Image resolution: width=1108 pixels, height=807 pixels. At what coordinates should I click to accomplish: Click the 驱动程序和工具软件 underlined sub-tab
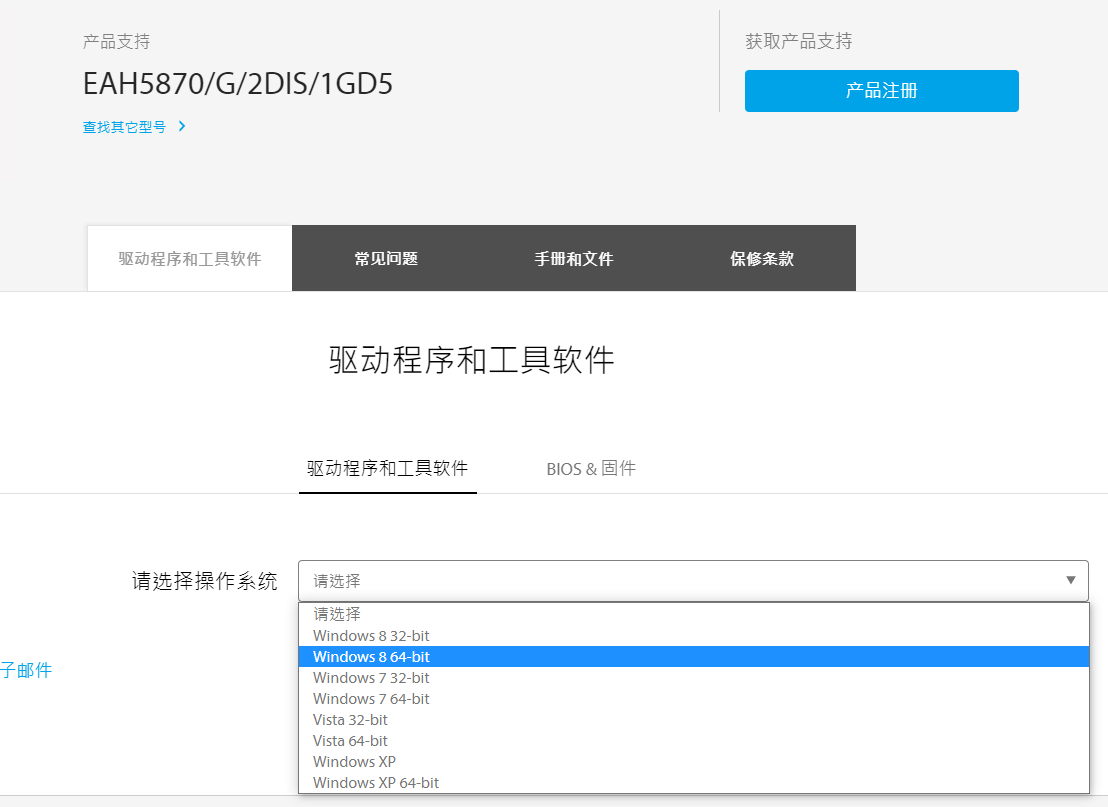point(387,468)
